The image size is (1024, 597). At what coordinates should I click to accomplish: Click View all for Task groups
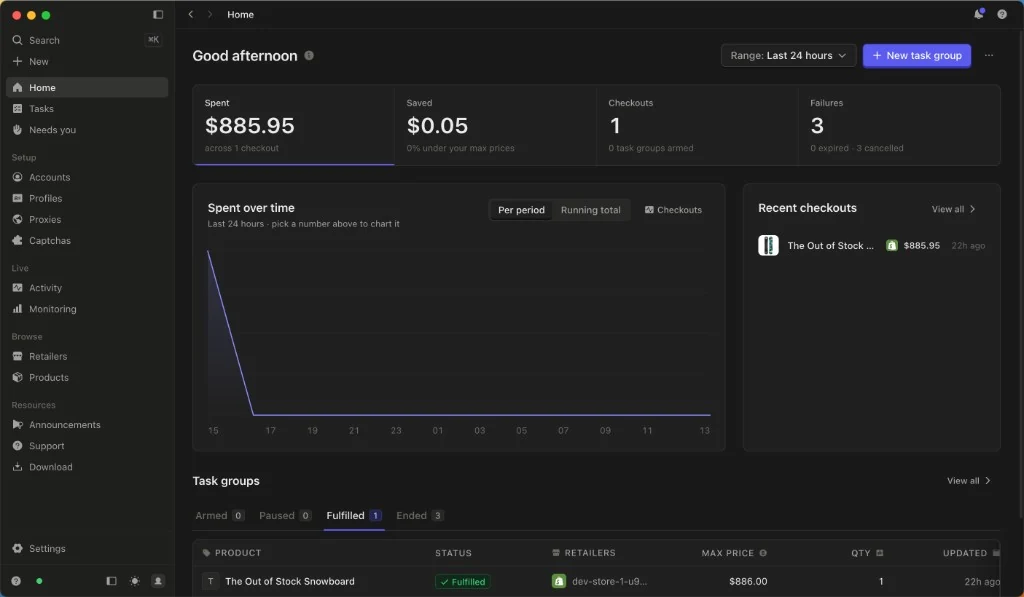pyautogui.click(x=968, y=481)
